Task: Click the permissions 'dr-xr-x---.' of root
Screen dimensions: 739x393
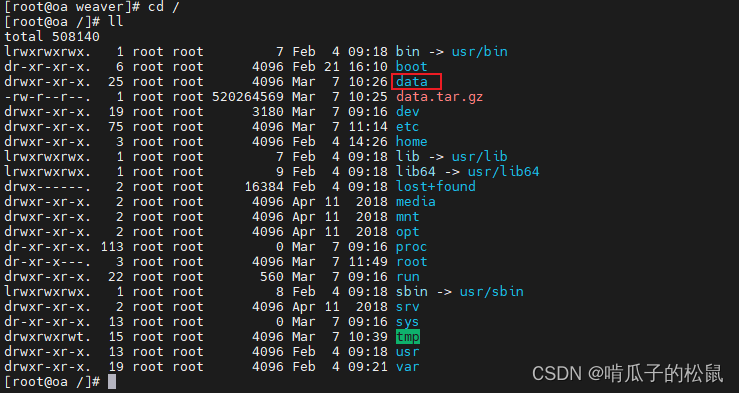Action: pos(48,262)
